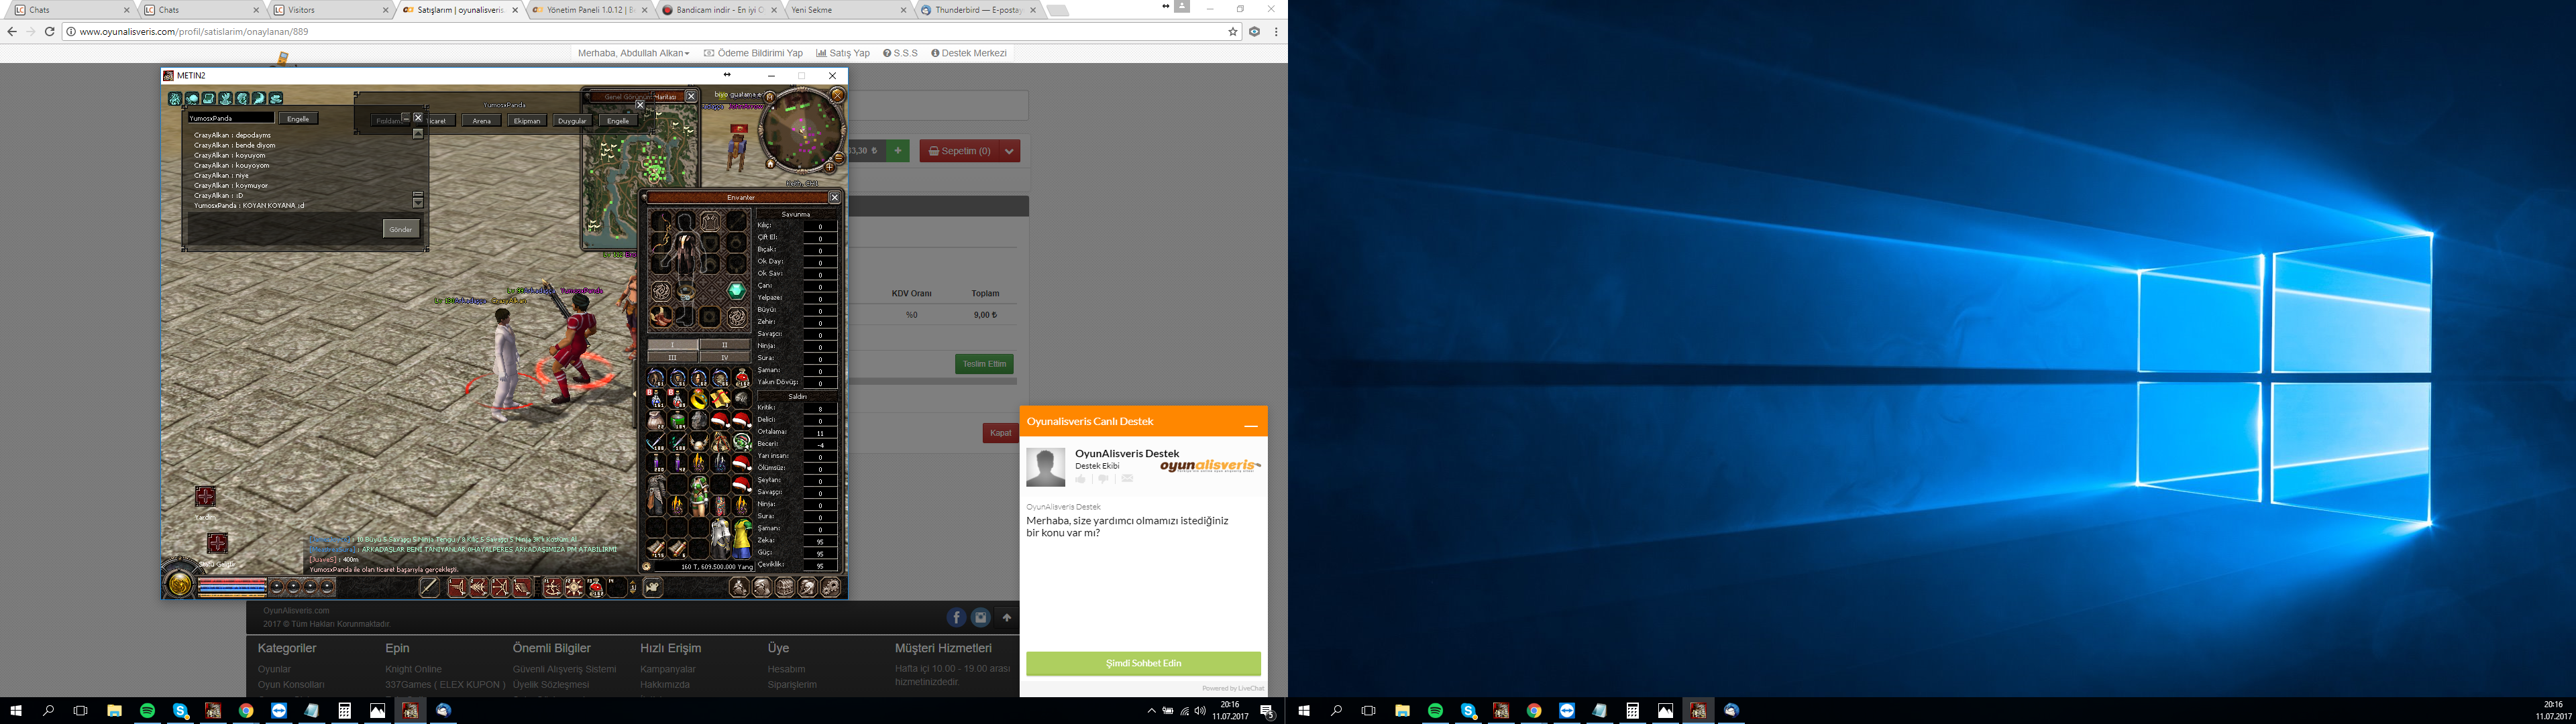Viewport: 2576px width, 724px height.
Task: Use quickslot 1 bow skill
Action: [x=458, y=587]
